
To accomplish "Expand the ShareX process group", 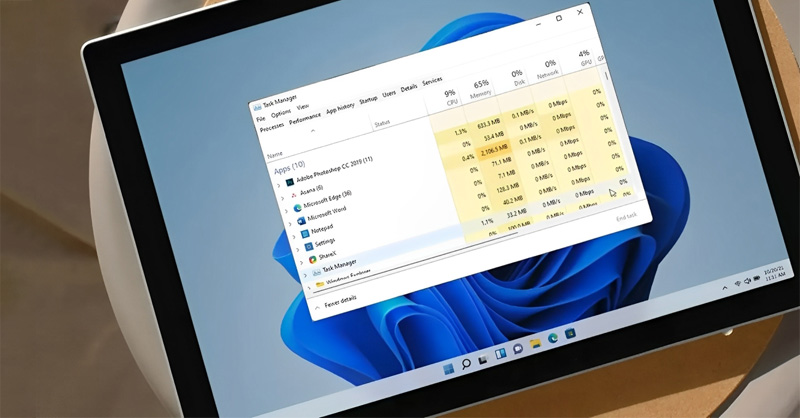I will (302, 262).
